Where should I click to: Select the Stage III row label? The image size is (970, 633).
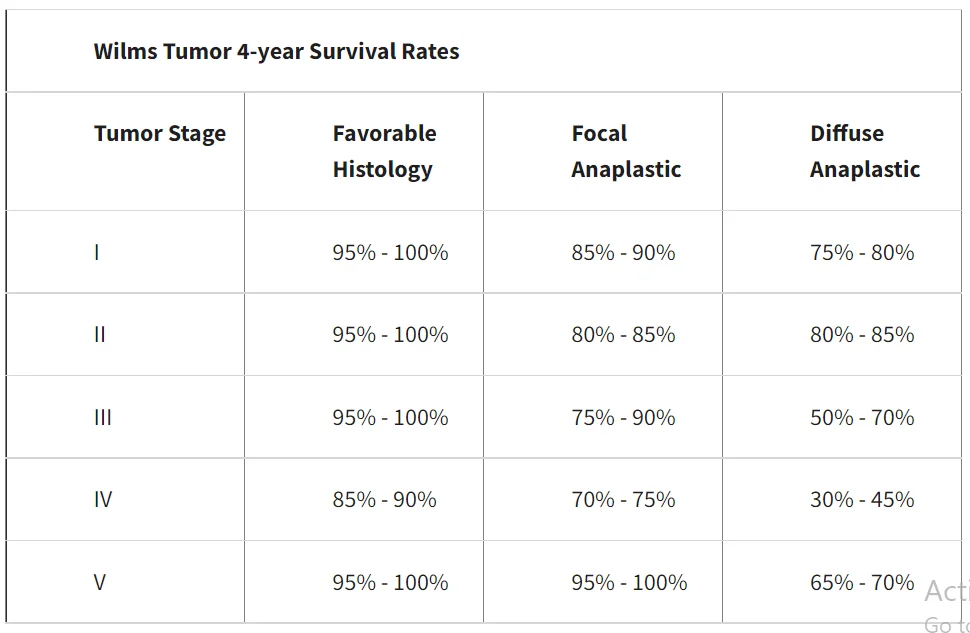click(x=103, y=418)
